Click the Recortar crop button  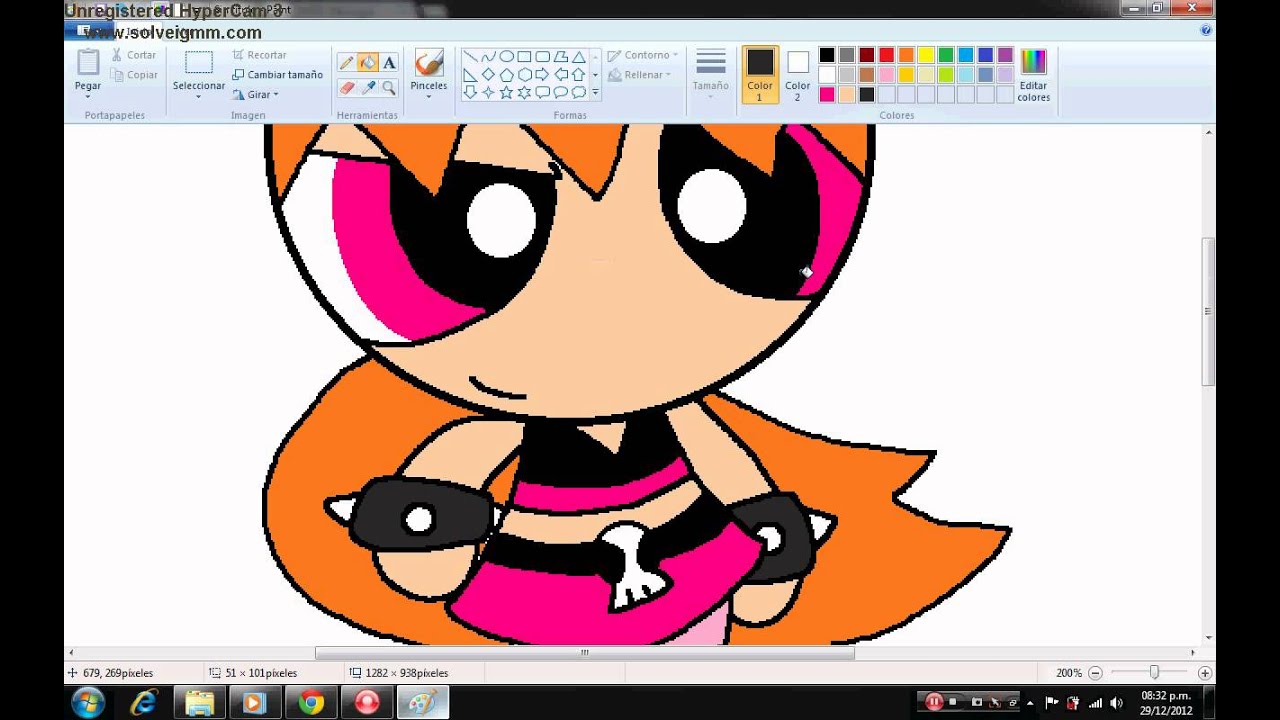tap(260, 55)
